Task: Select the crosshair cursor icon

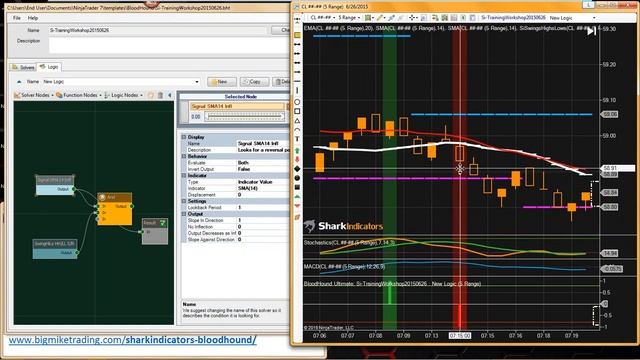Action: pos(412,18)
